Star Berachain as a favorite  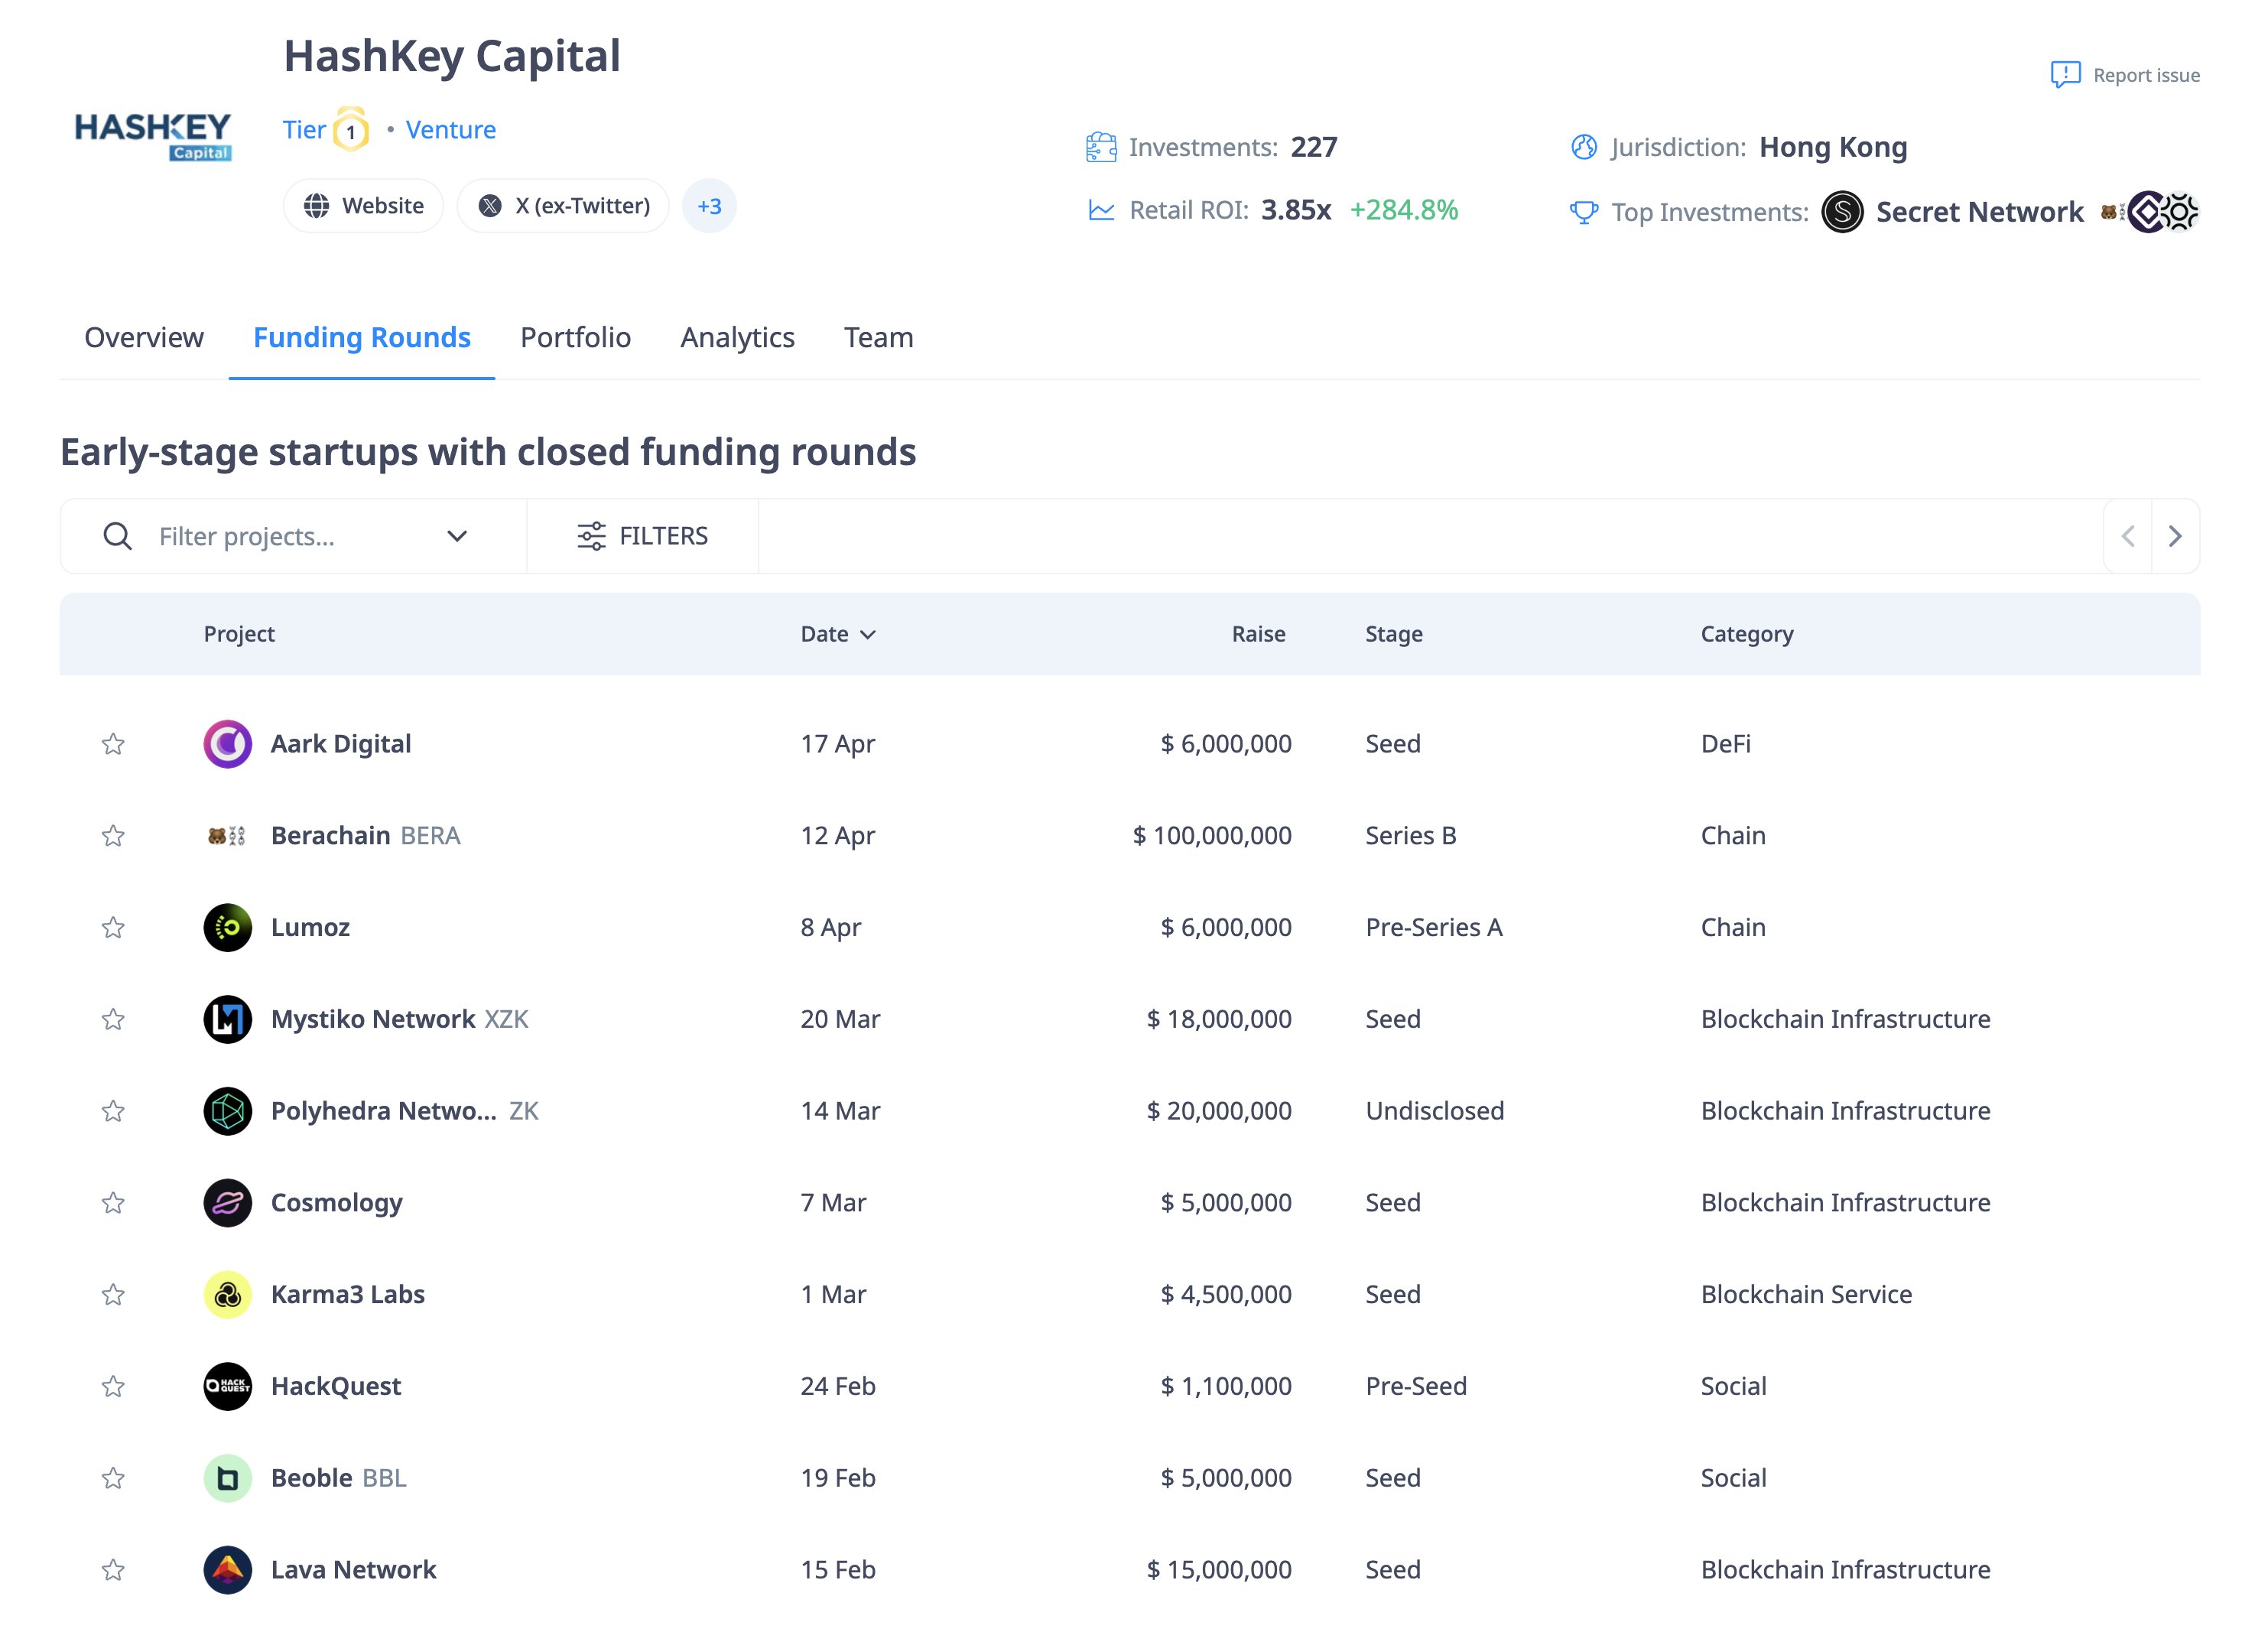click(x=113, y=836)
